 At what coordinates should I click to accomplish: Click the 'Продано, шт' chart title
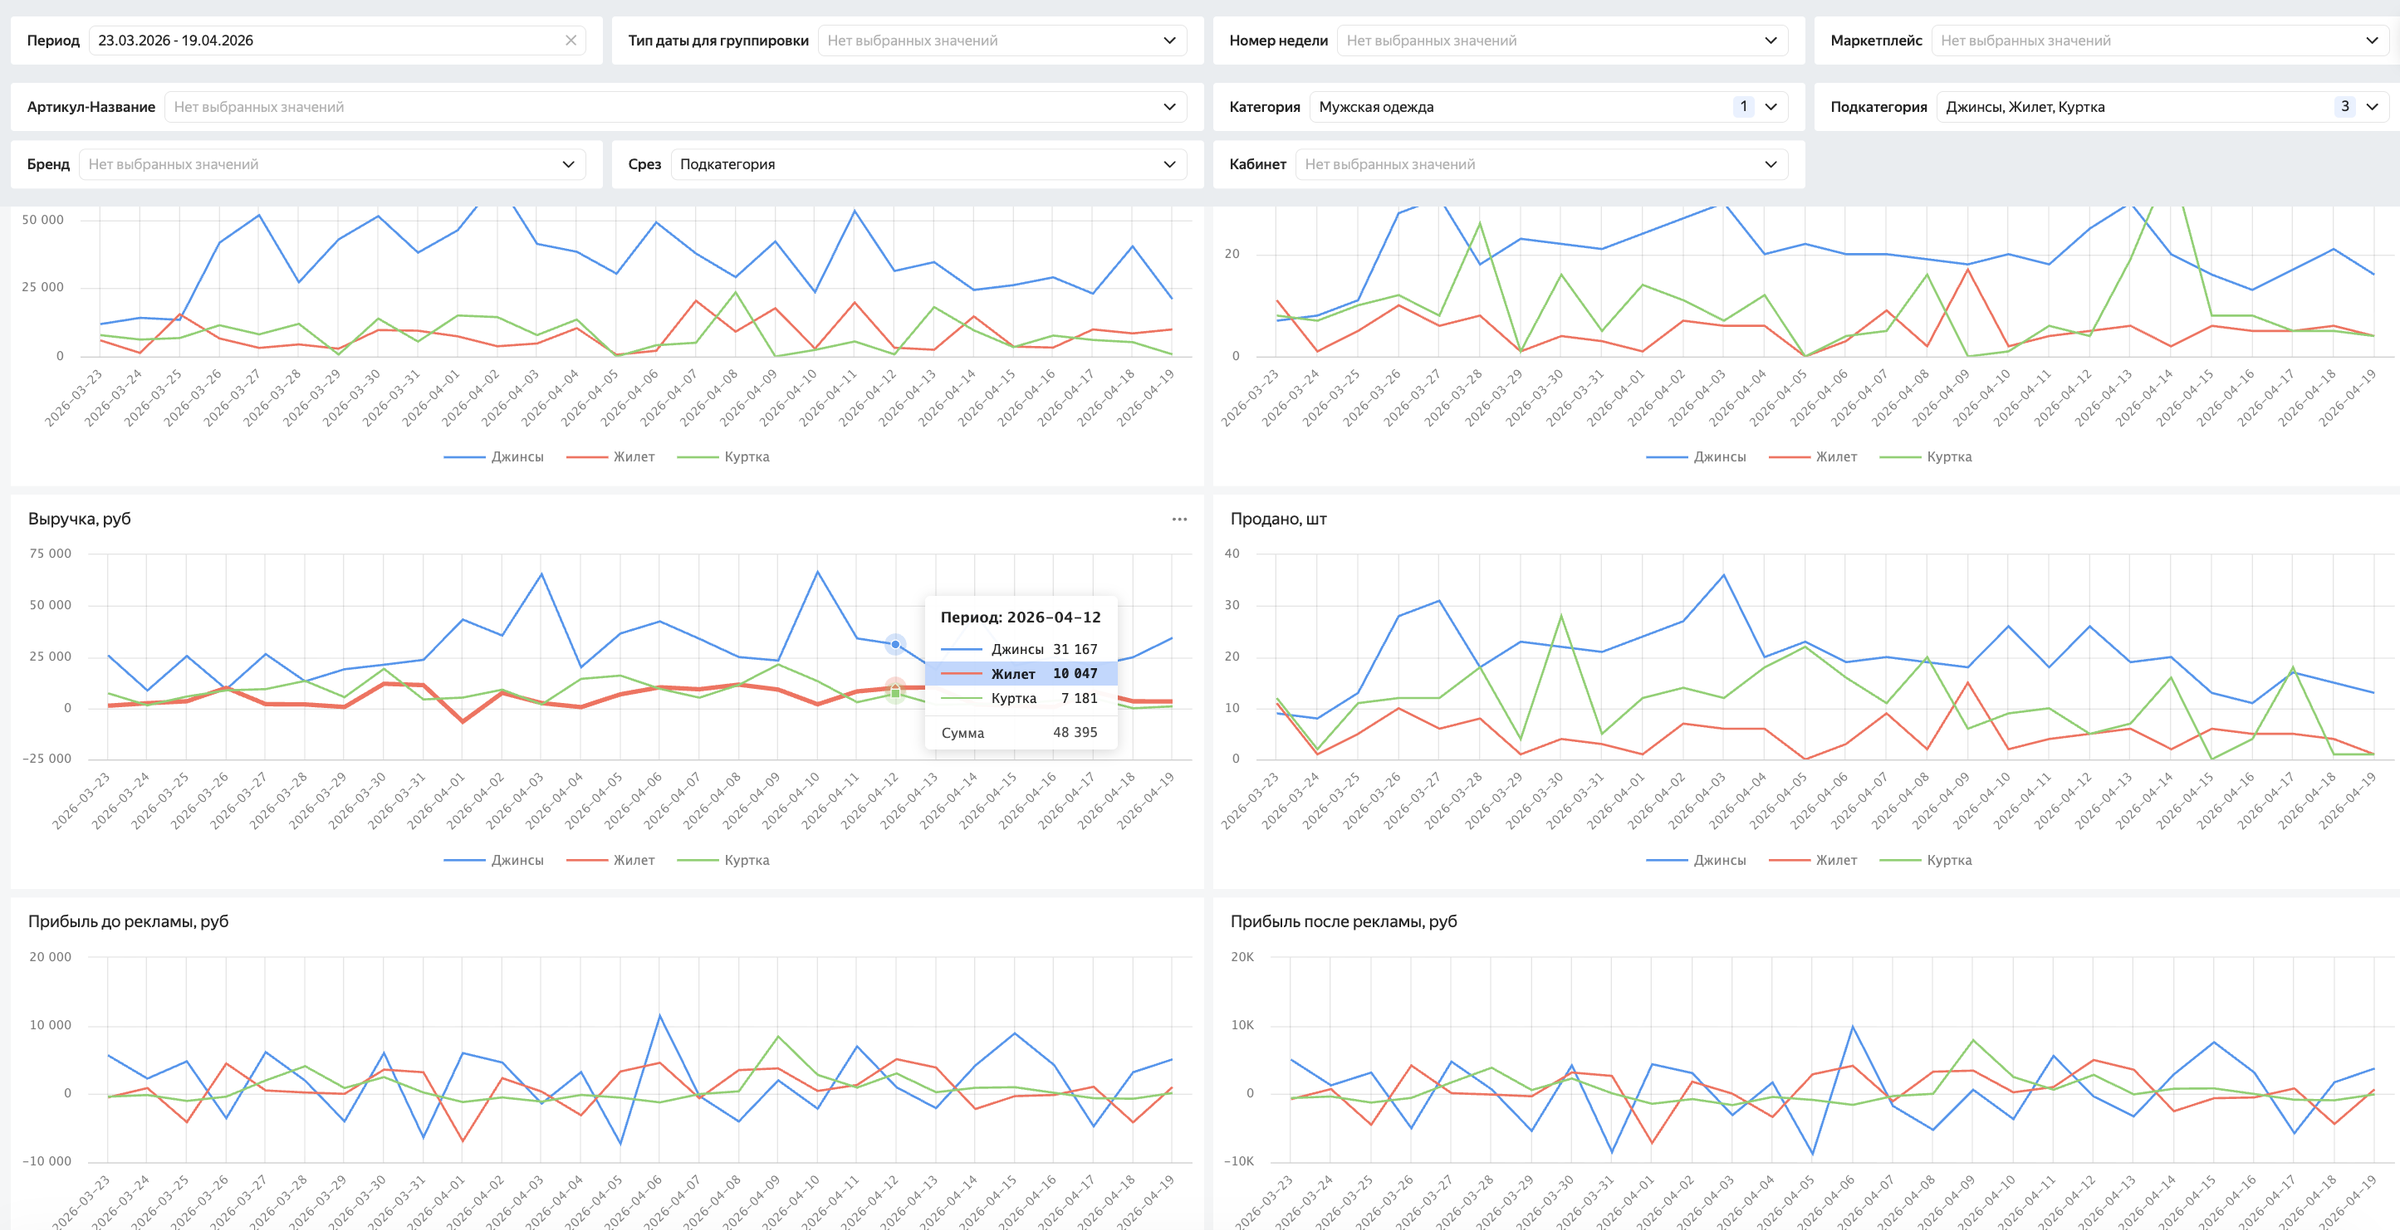click(1279, 519)
